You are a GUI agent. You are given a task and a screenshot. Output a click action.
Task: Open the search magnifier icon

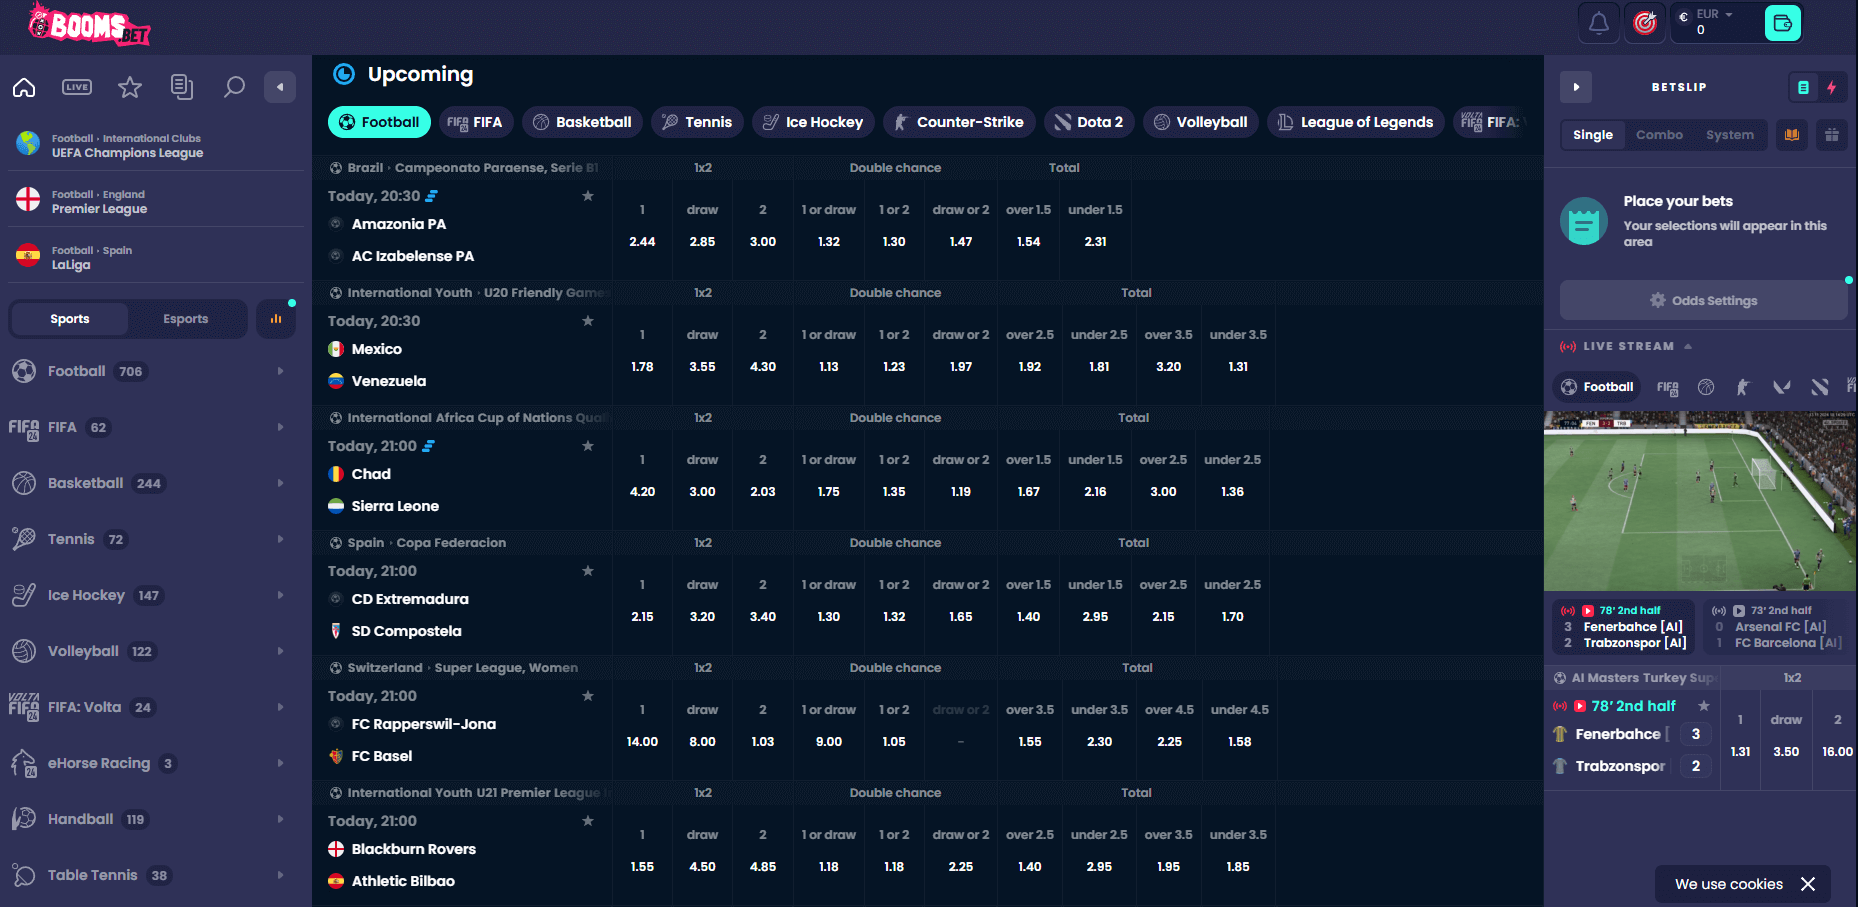(234, 87)
